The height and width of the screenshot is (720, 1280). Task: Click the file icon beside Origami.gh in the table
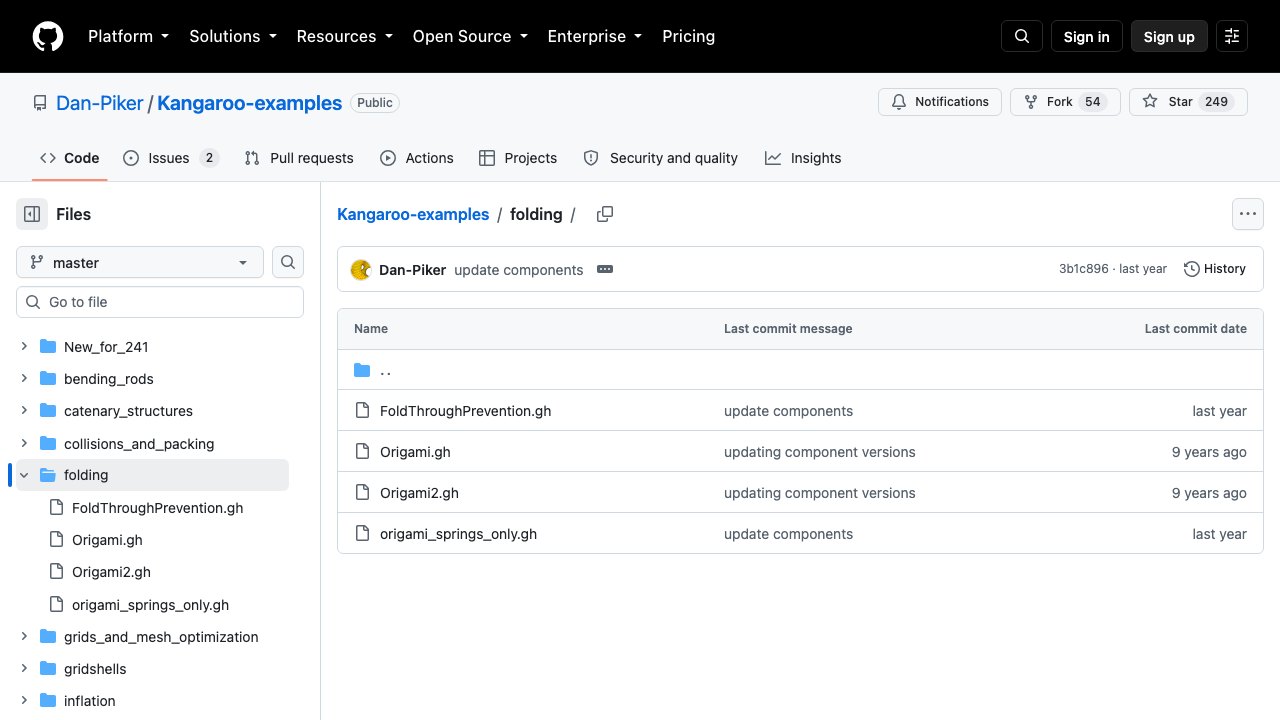(x=362, y=452)
